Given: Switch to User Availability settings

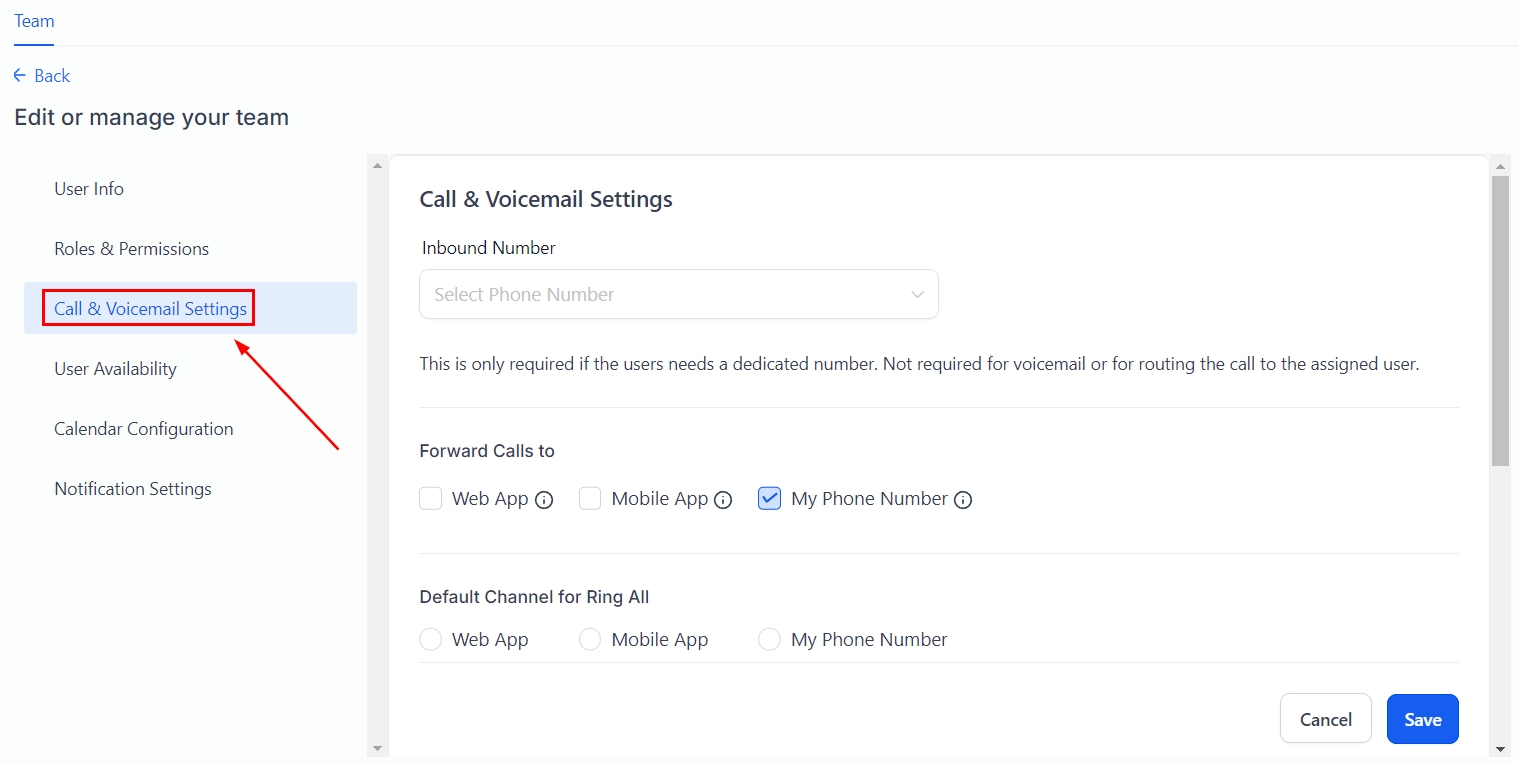Looking at the screenshot, I should point(115,369).
